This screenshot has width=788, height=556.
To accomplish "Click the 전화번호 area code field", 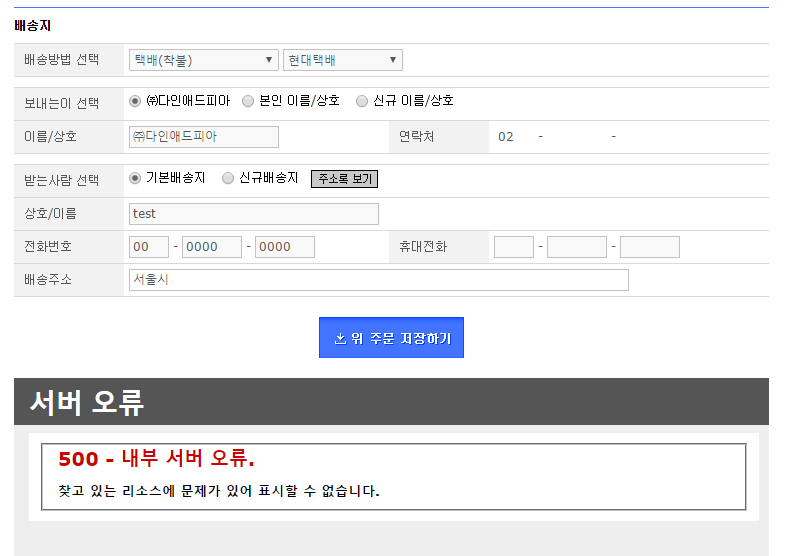I will (149, 247).
